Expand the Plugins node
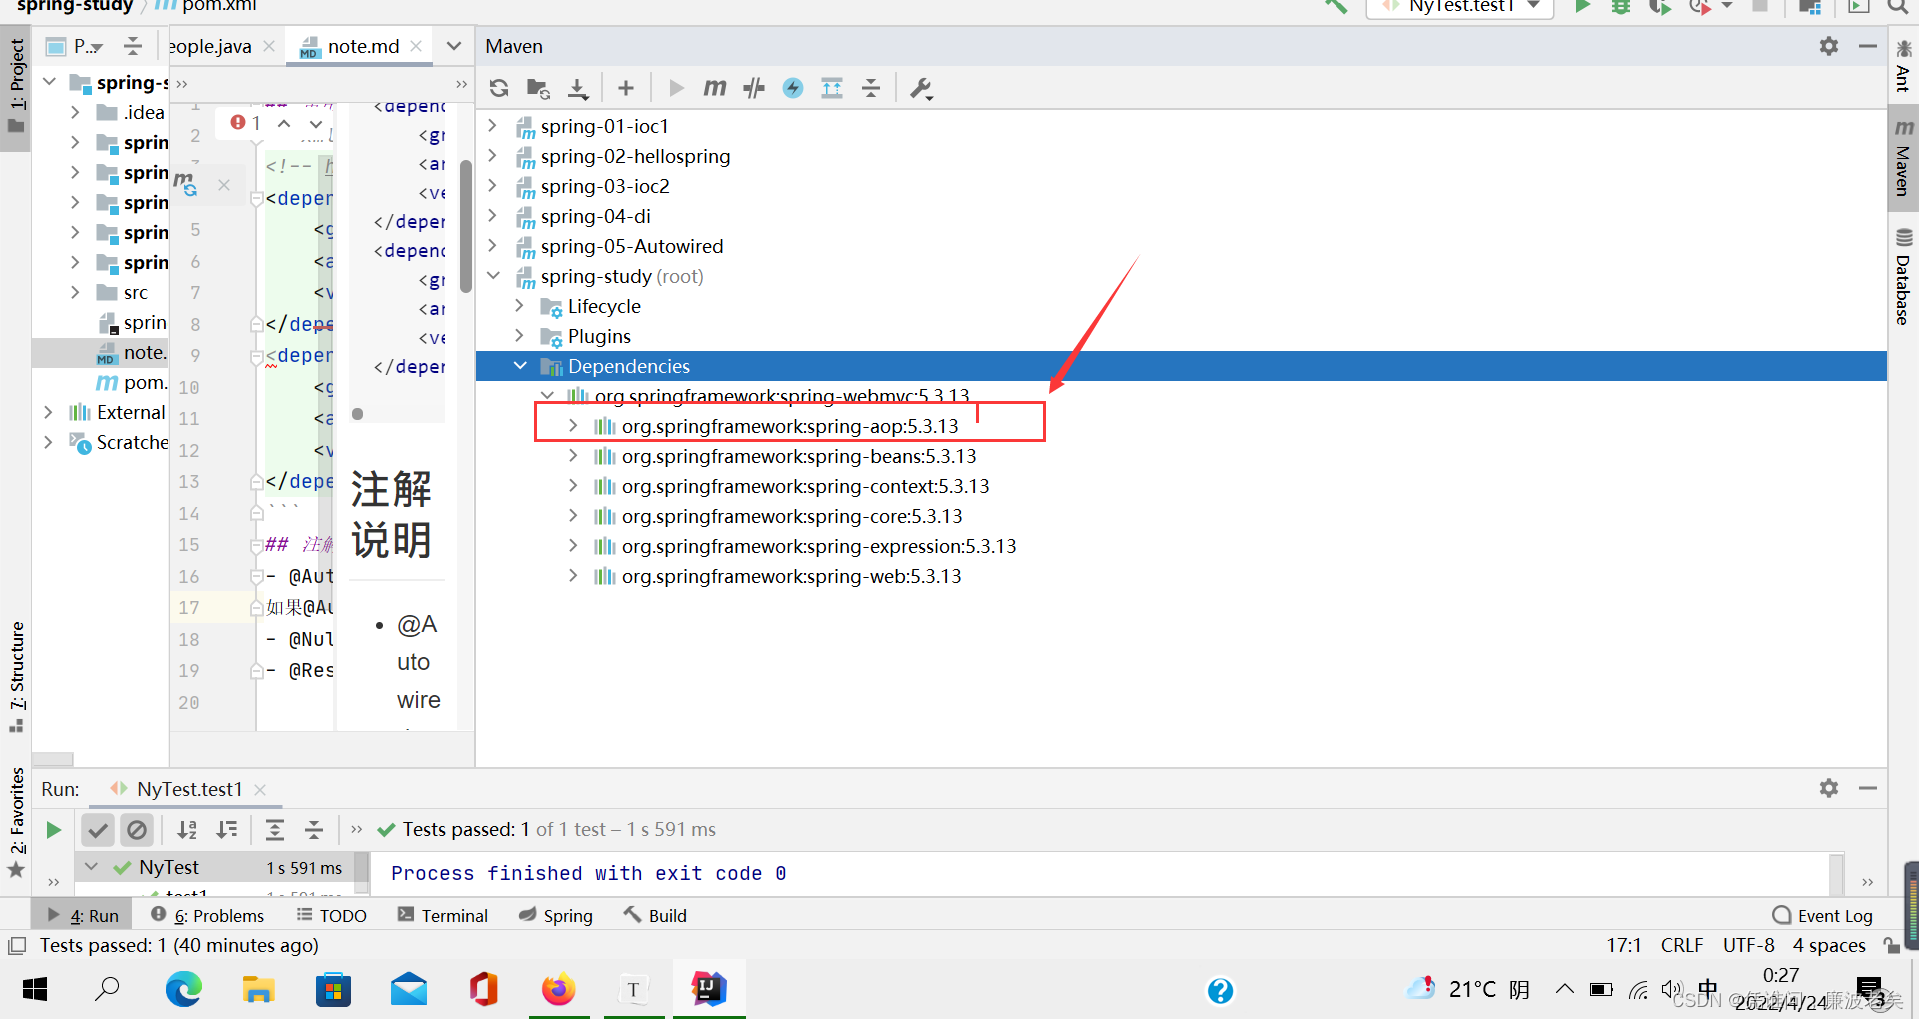 (519, 336)
